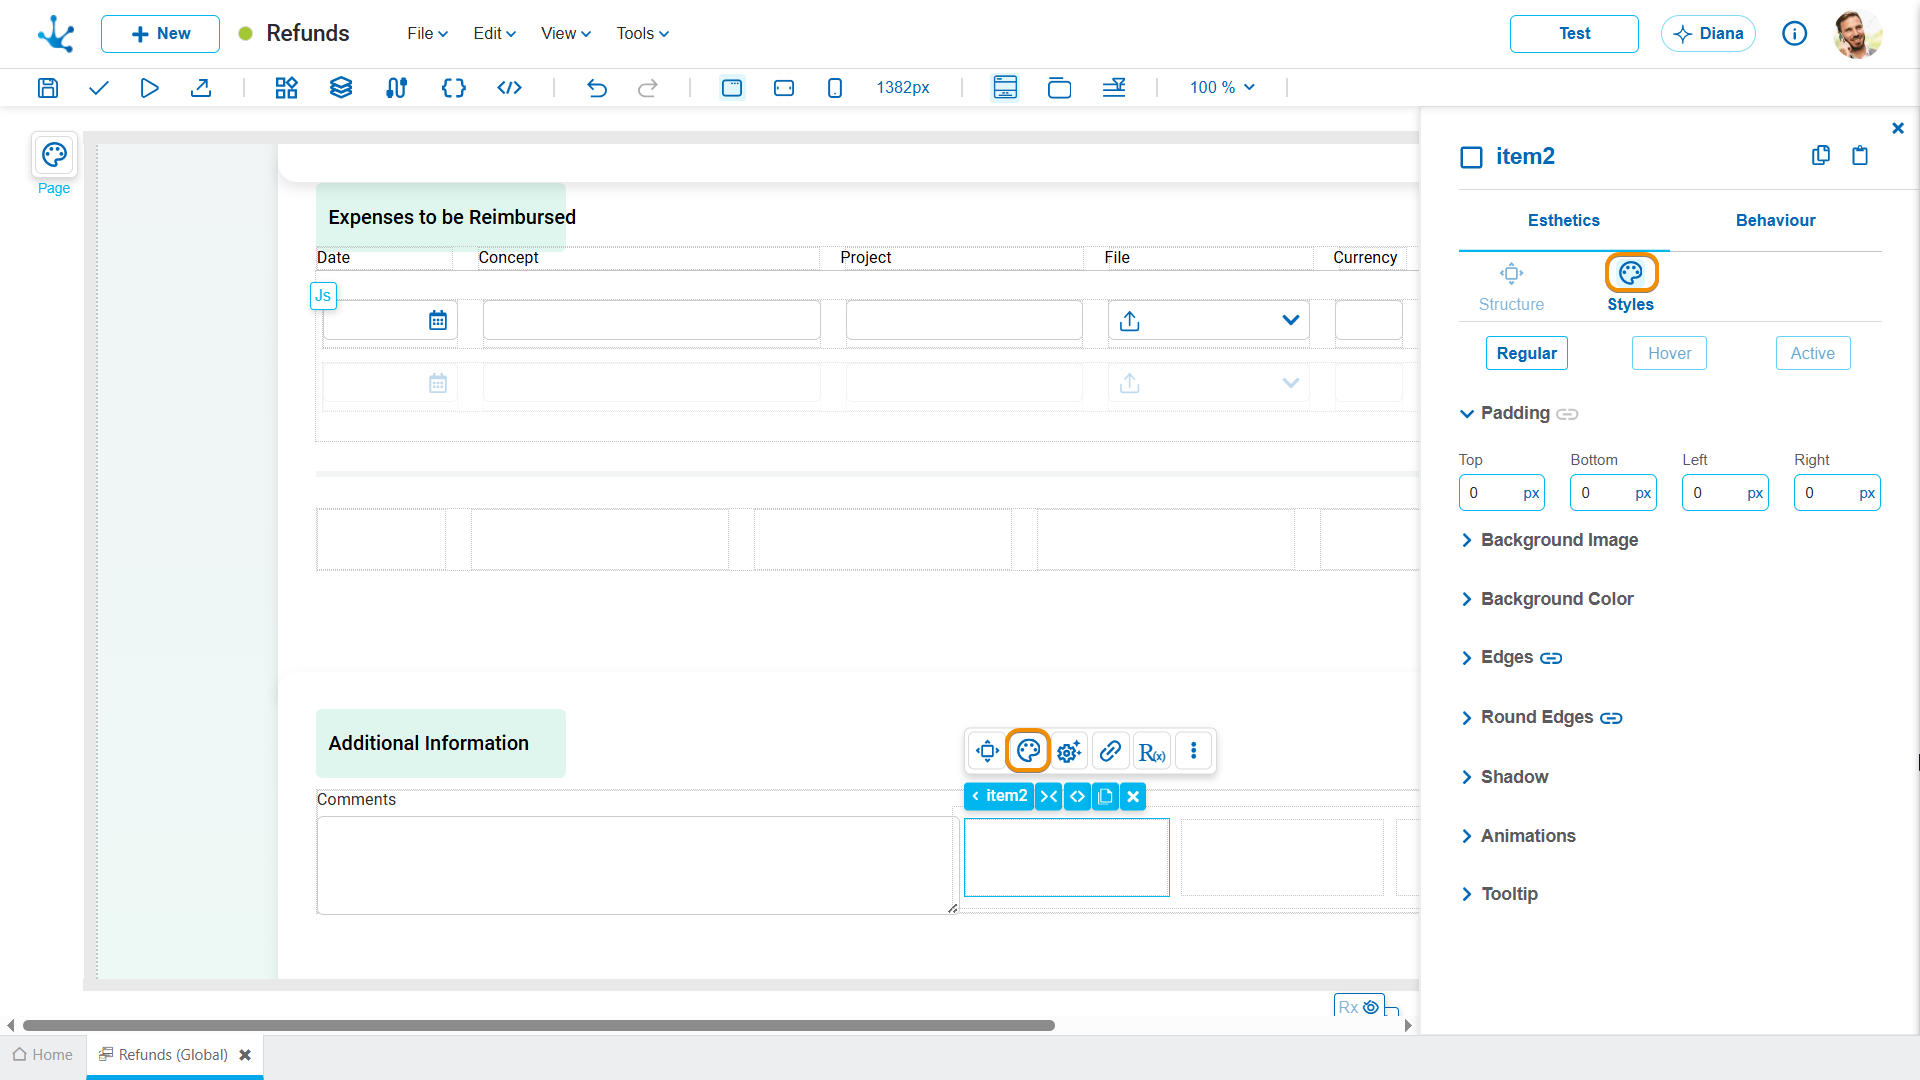The width and height of the screenshot is (1920, 1080).
Task: Open the curly braces code icon
Action: (x=453, y=88)
